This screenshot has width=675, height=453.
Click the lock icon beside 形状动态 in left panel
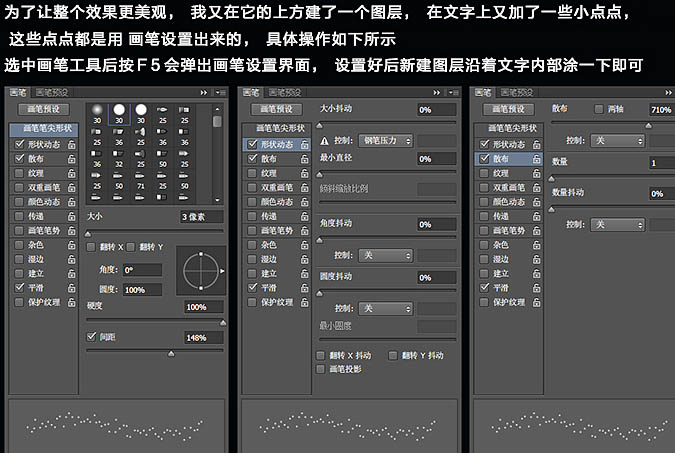tap(71, 145)
